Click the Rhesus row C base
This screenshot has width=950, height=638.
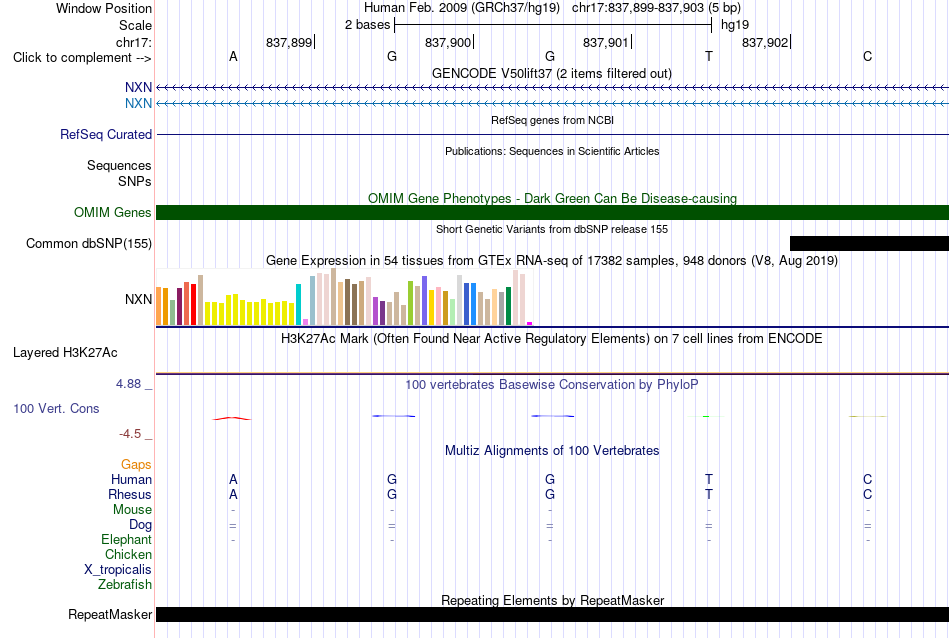[868, 494]
